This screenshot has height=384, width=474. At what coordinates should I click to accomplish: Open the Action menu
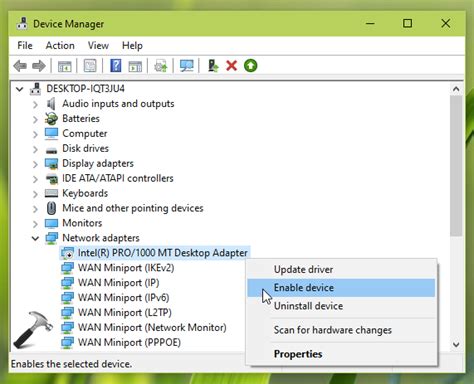[60, 45]
